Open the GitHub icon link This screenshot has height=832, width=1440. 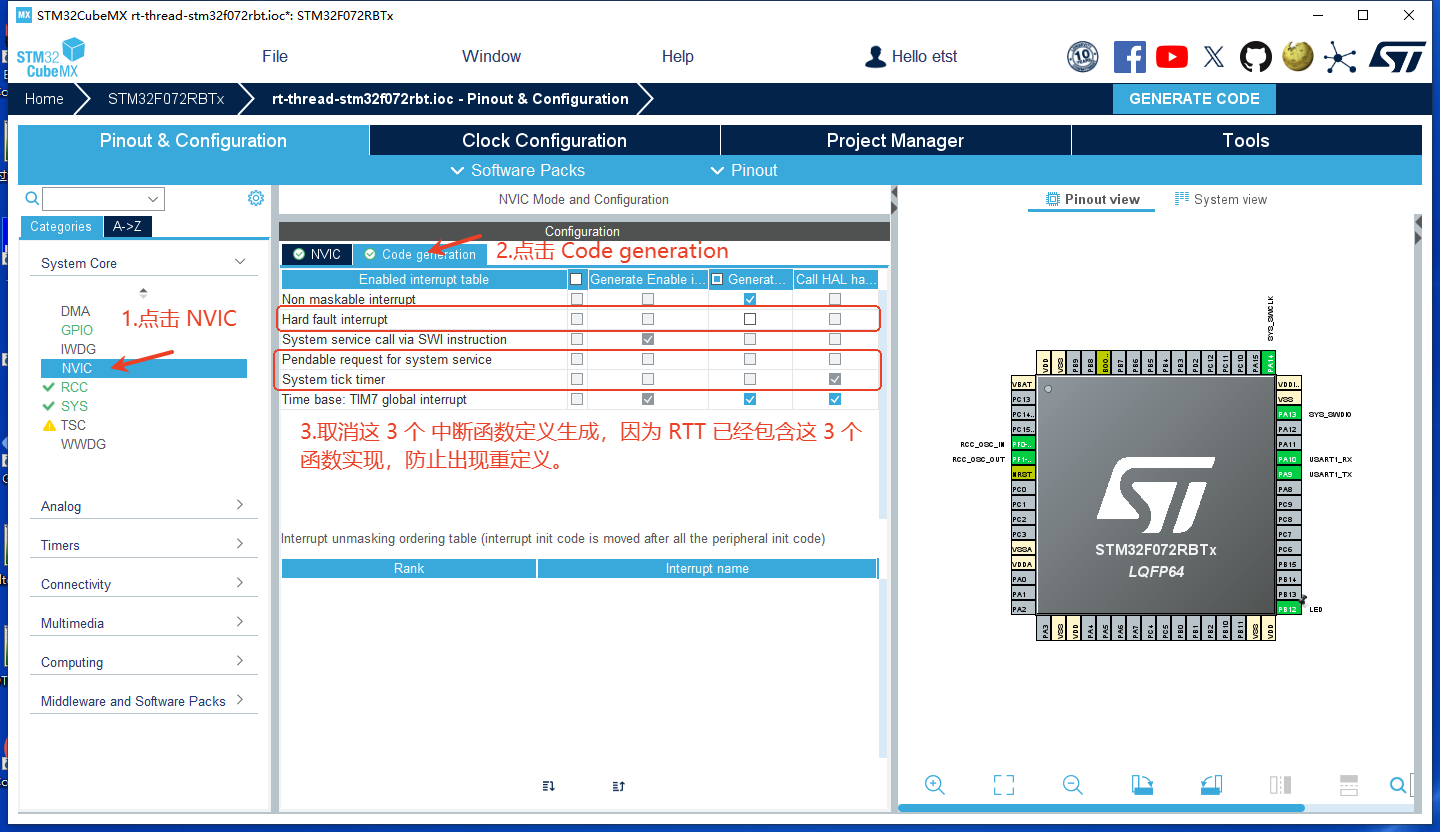coord(1256,57)
